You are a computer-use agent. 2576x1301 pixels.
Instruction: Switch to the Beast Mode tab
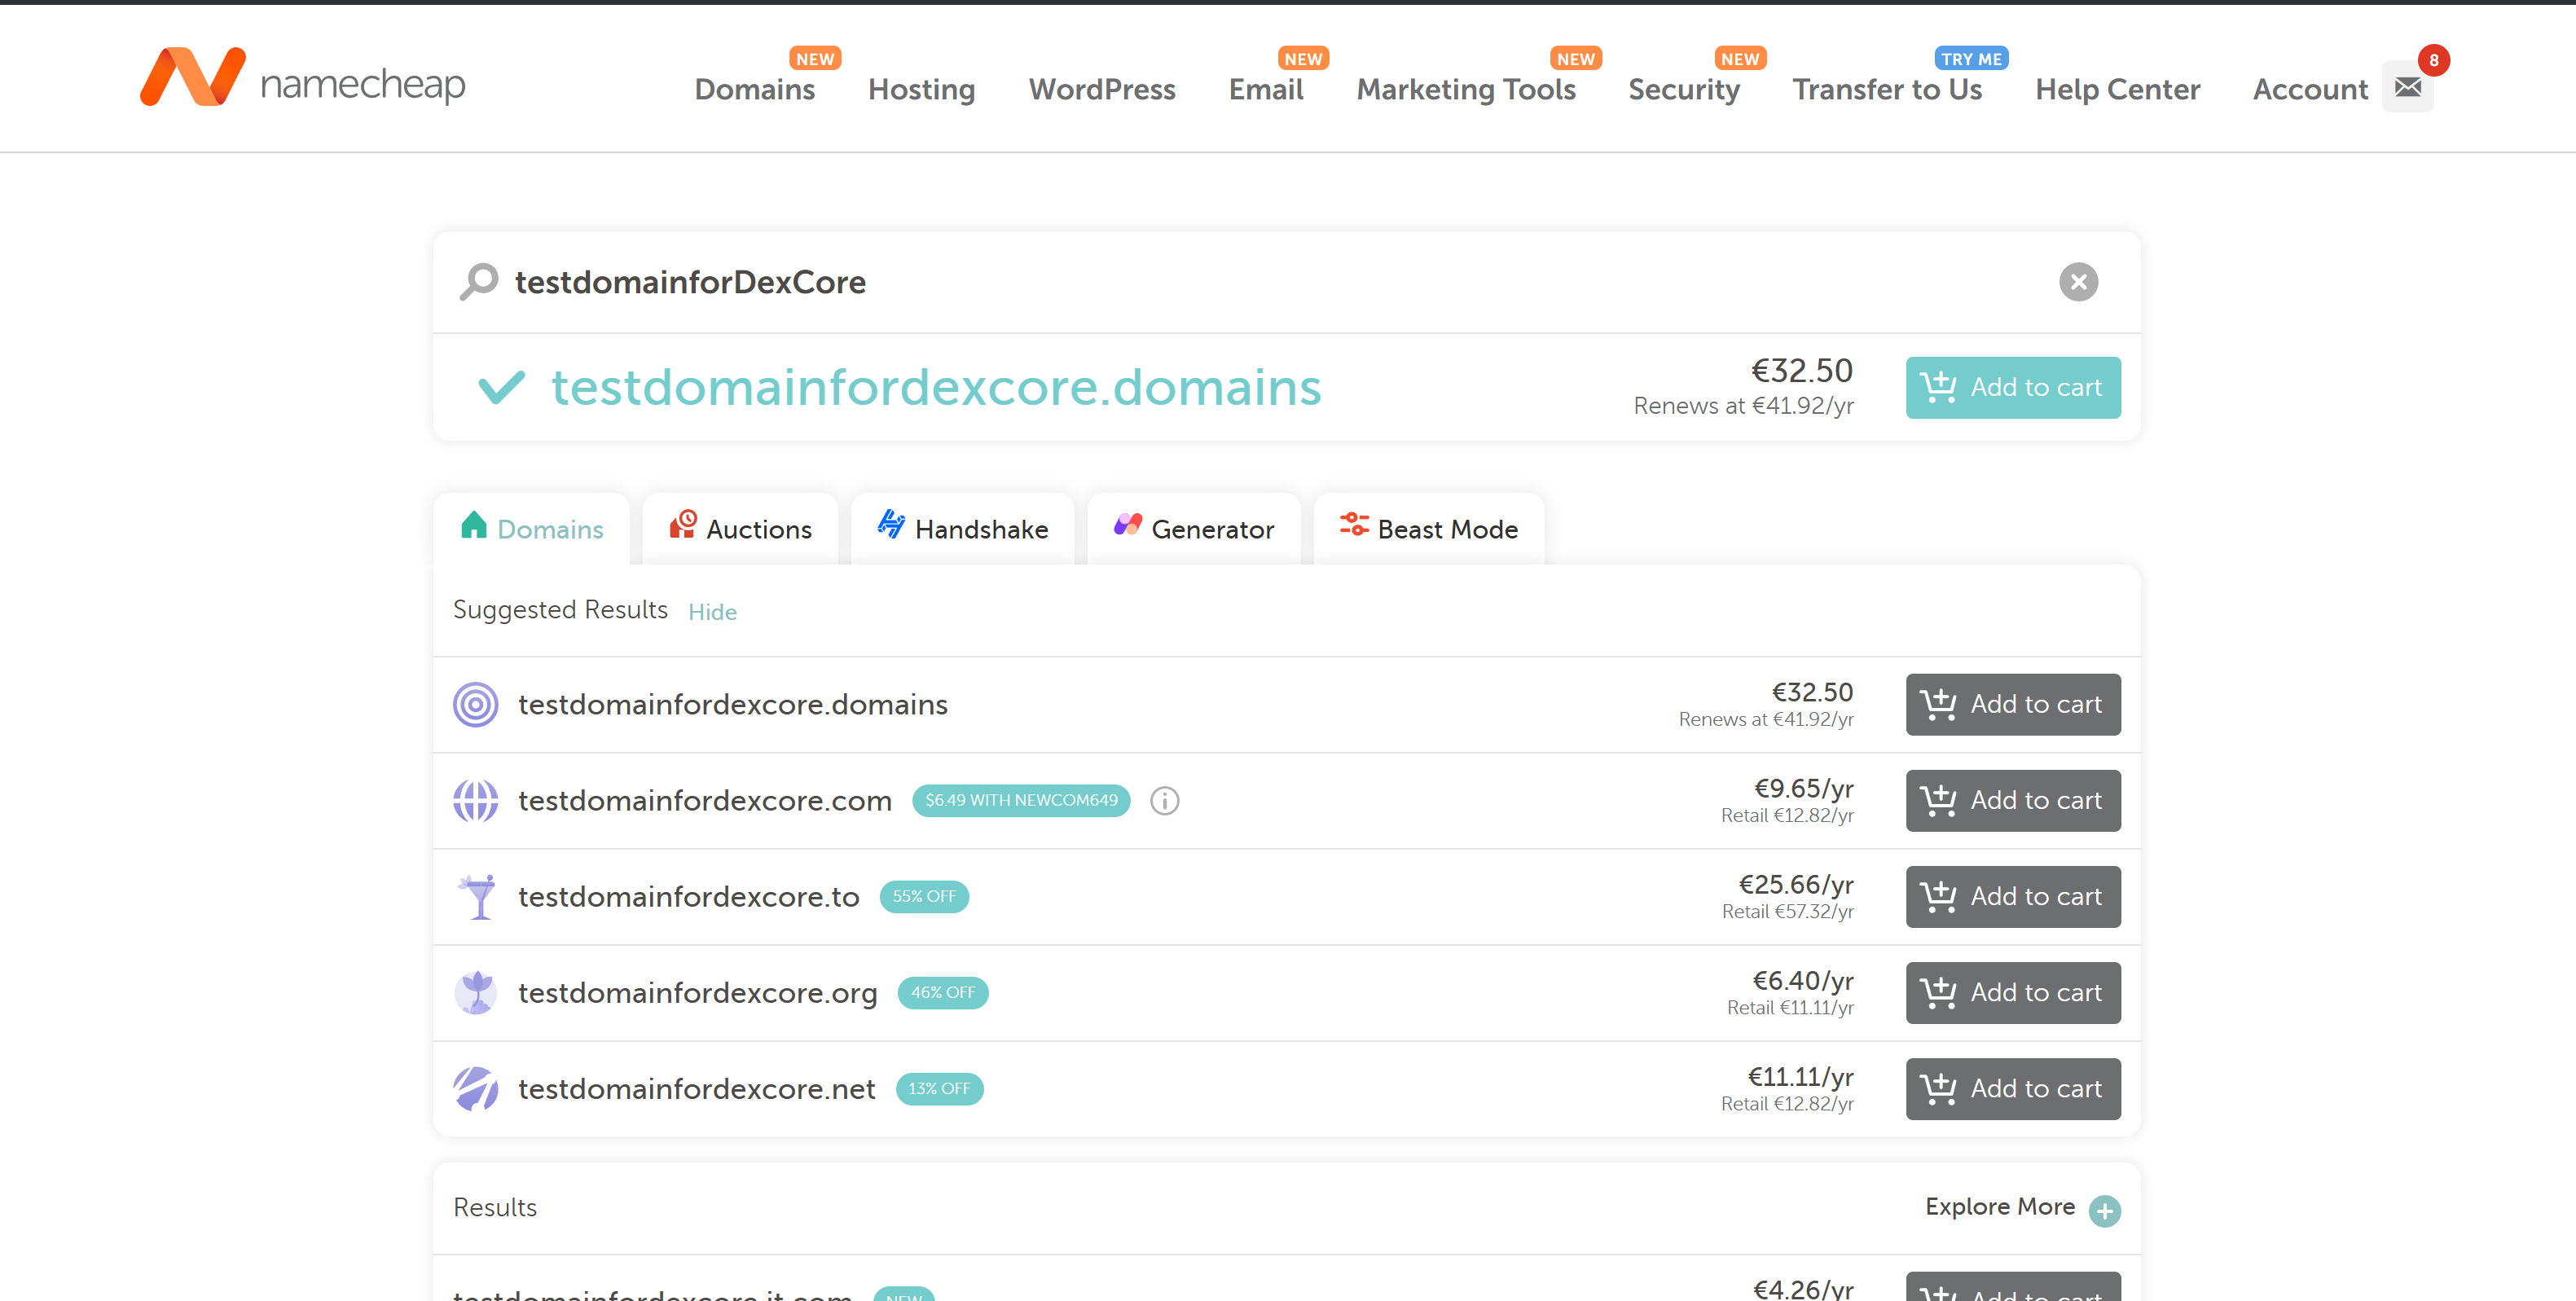[x=1429, y=529]
